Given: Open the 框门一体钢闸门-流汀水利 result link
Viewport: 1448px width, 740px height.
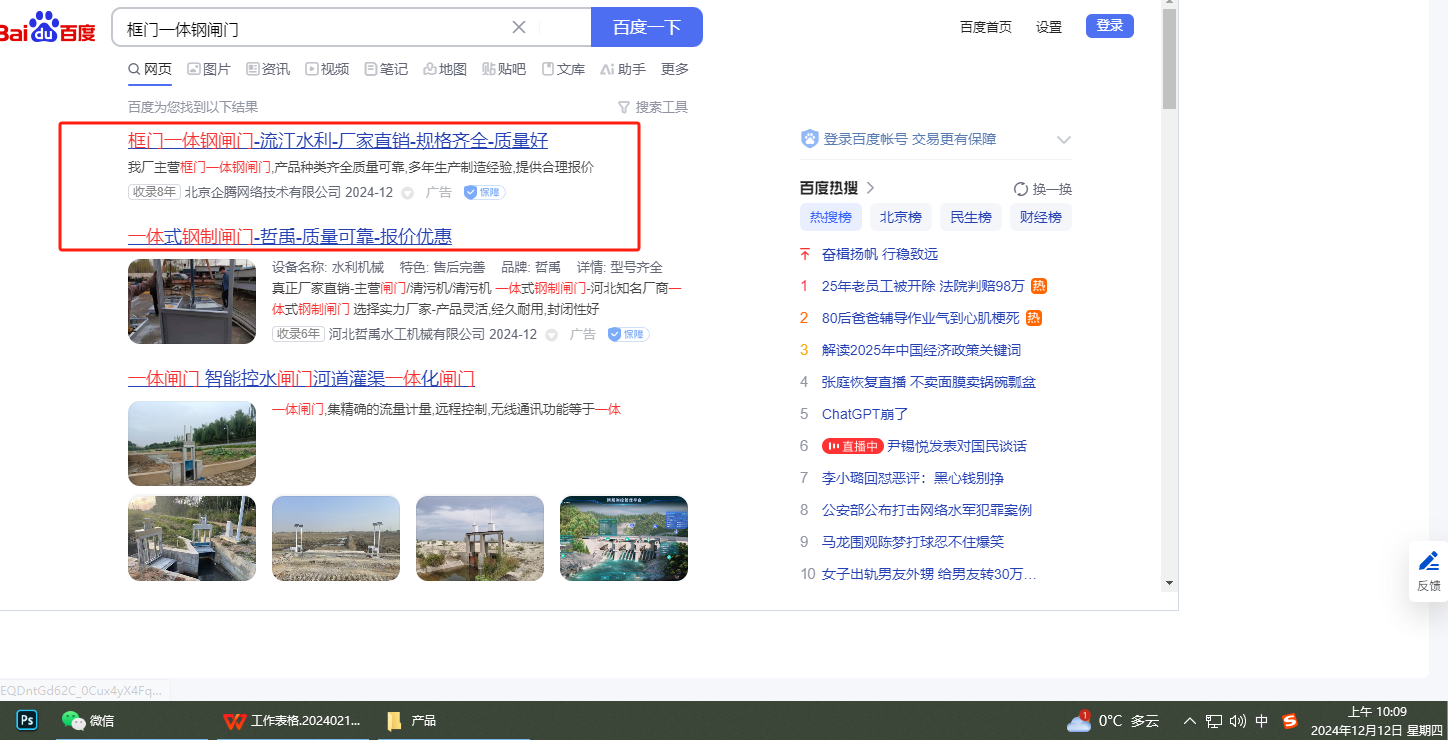Looking at the screenshot, I should tap(338, 140).
